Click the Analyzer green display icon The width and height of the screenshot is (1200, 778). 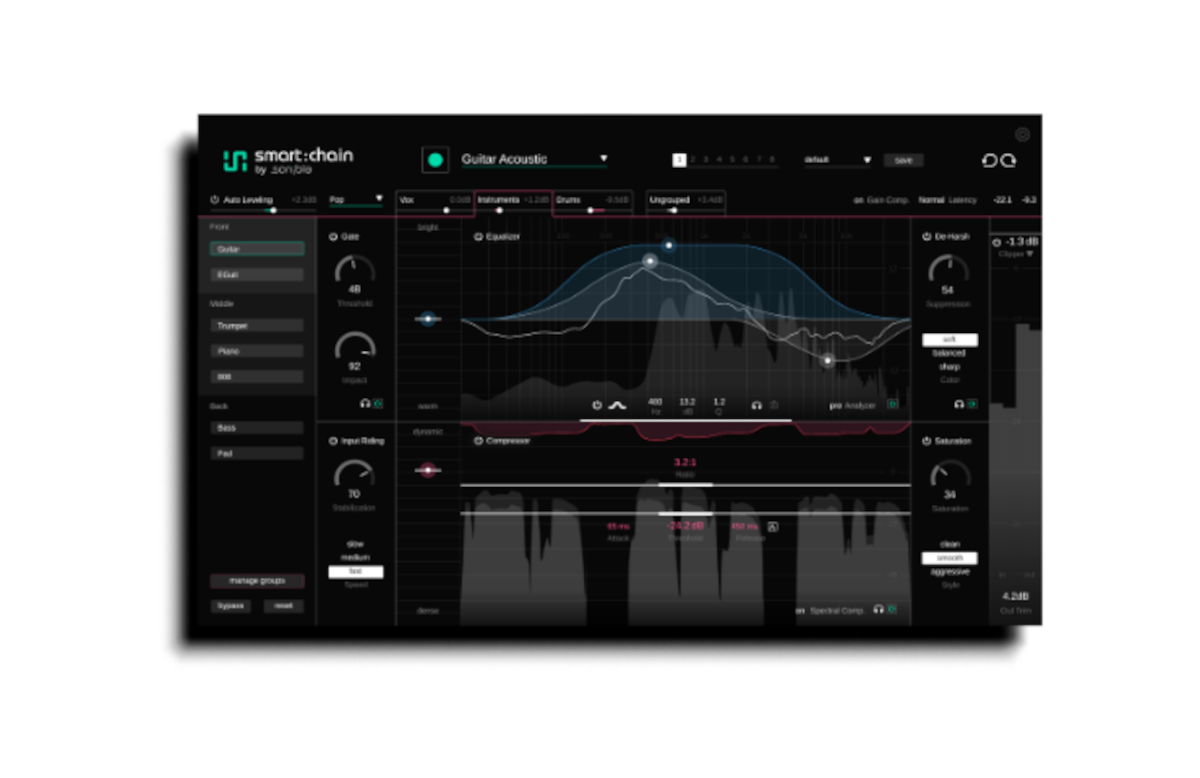[x=893, y=405]
